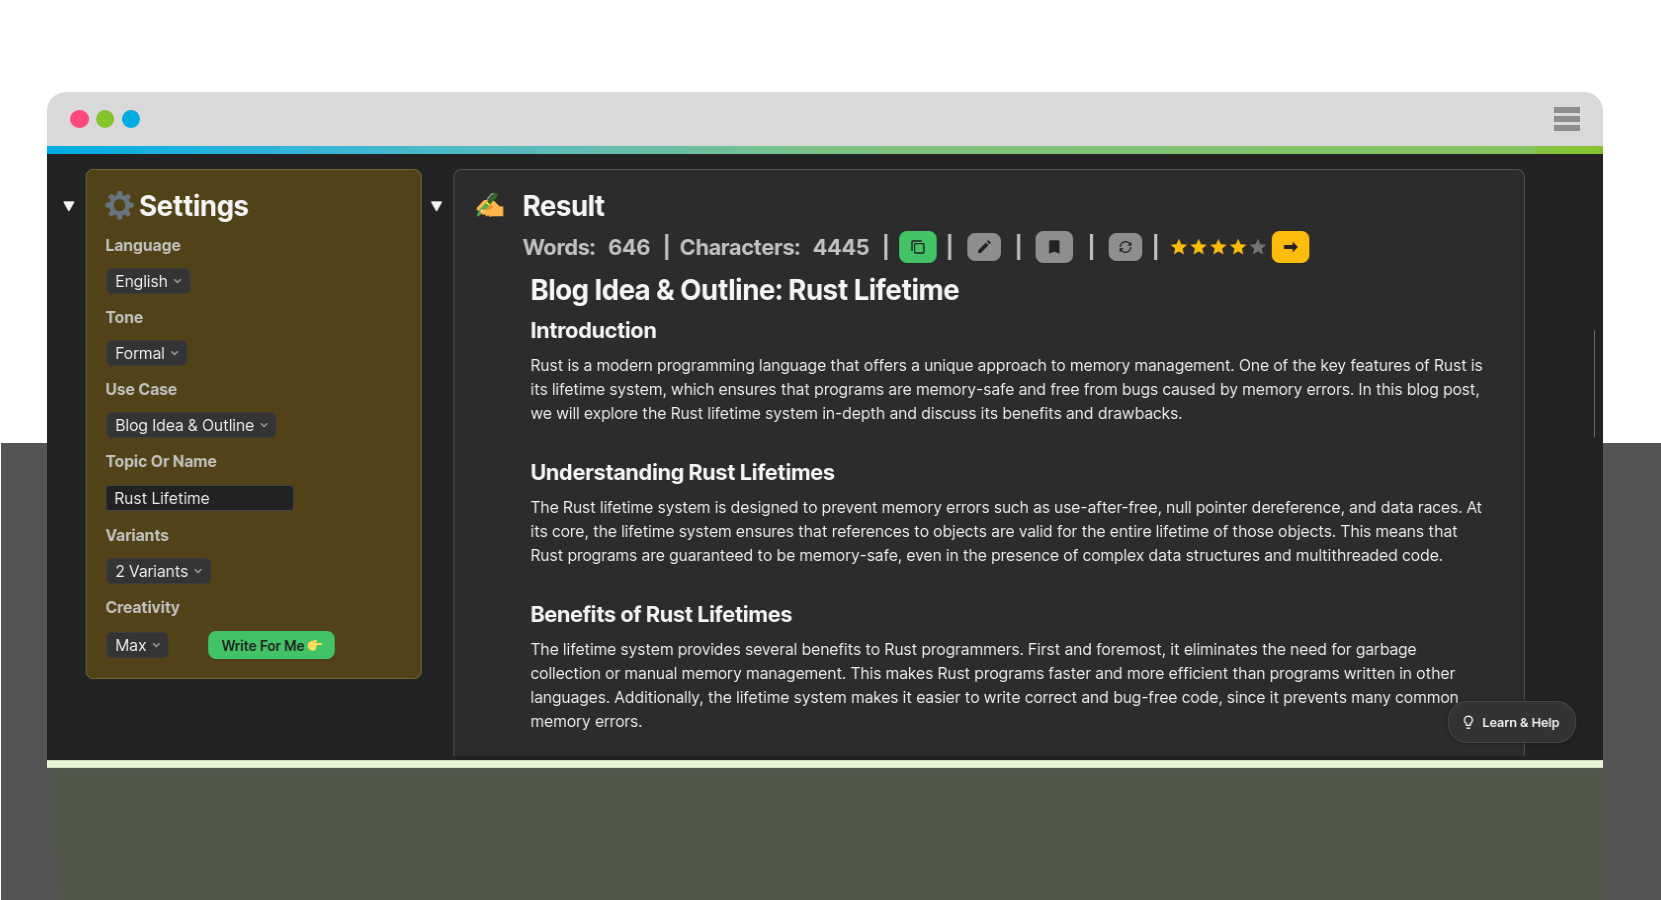This screenshot has height=900, width=1661.
Task: Open the Use Case dropdown
Action: click(191, 425)
